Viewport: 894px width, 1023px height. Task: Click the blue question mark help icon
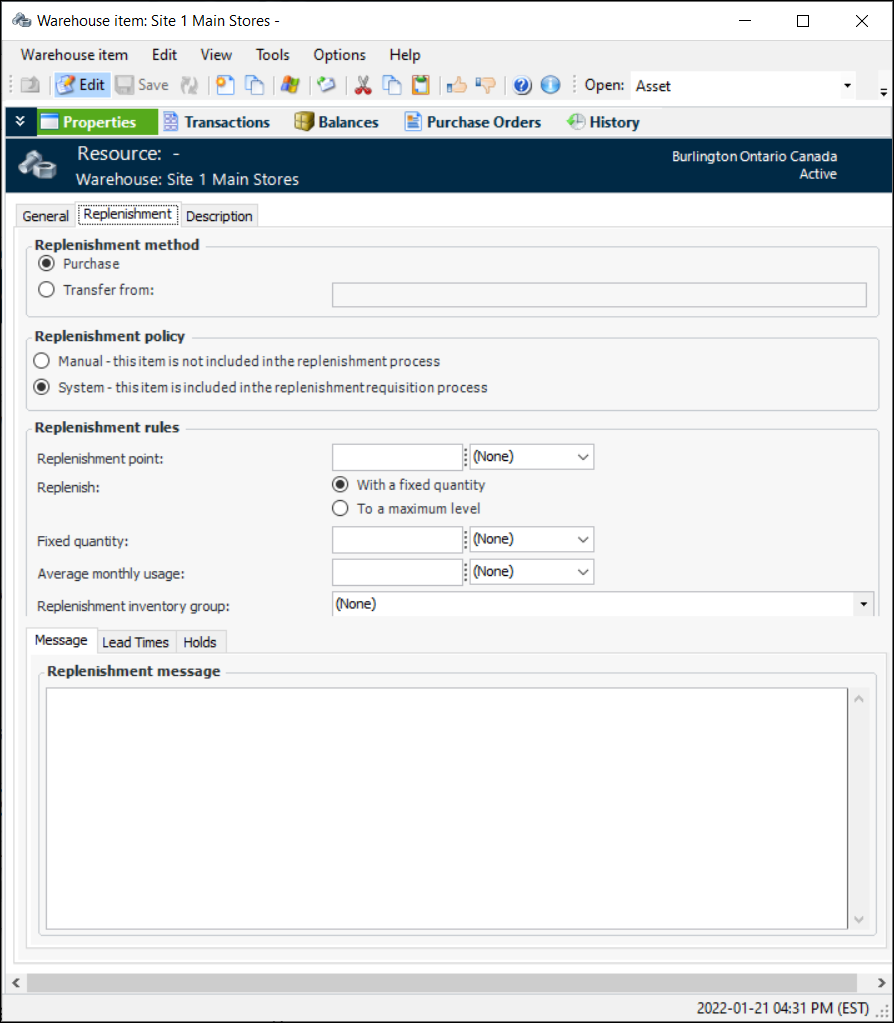click(522, 85)
